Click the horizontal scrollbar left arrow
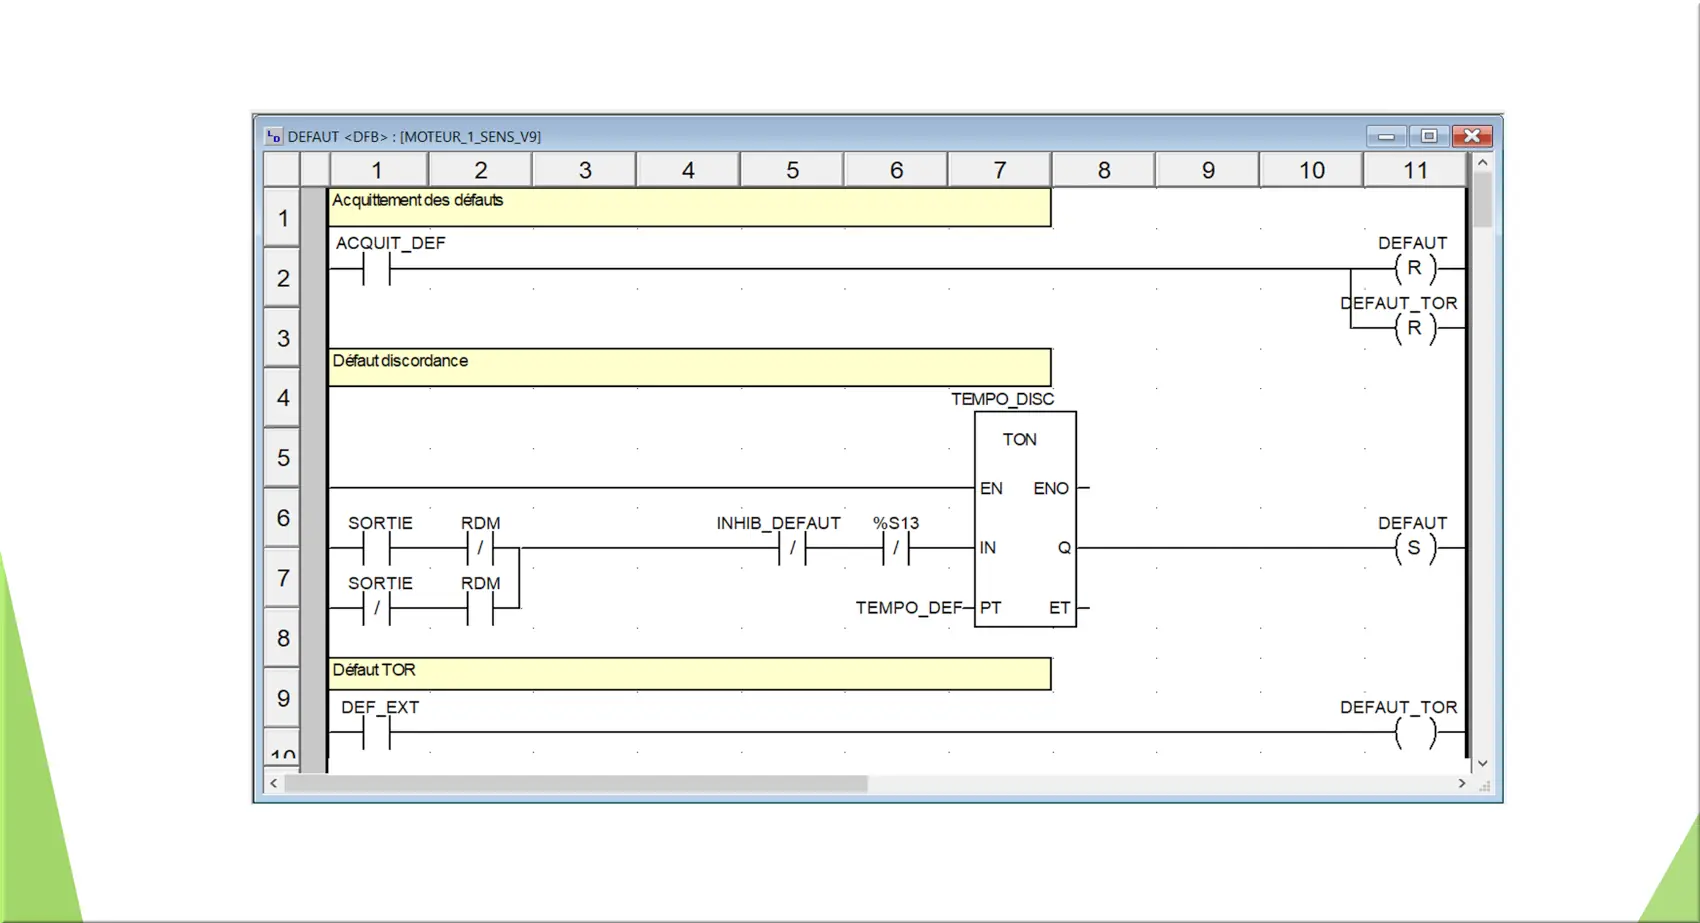The height and width of the screenshot is (923, 1700). coord(274,784)
